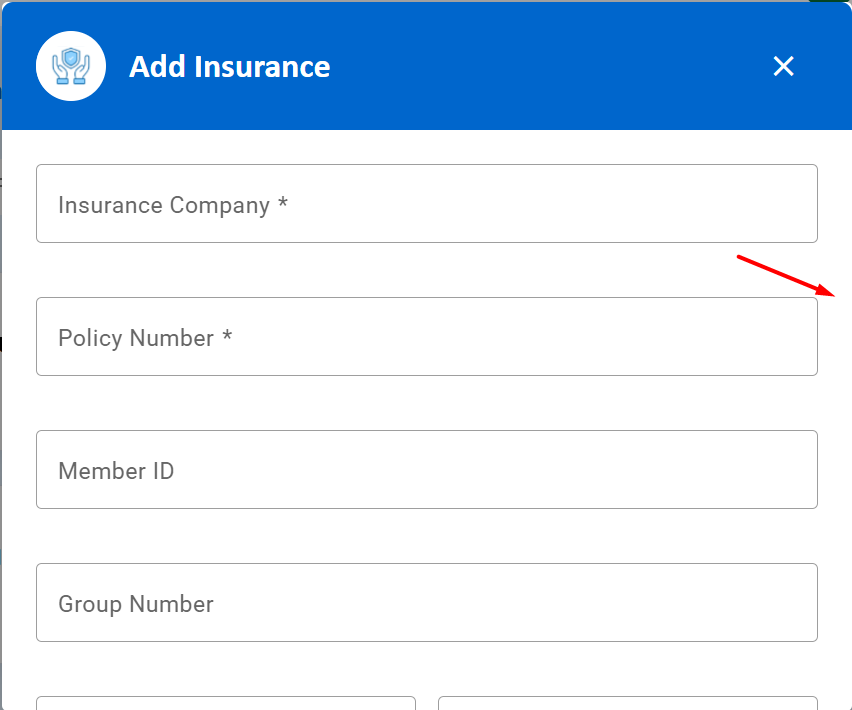Image resolution: width=852 pixels, height=710 pixels.
Task: Click the Add Insurance title text
Action: click(x=229, y=67)
